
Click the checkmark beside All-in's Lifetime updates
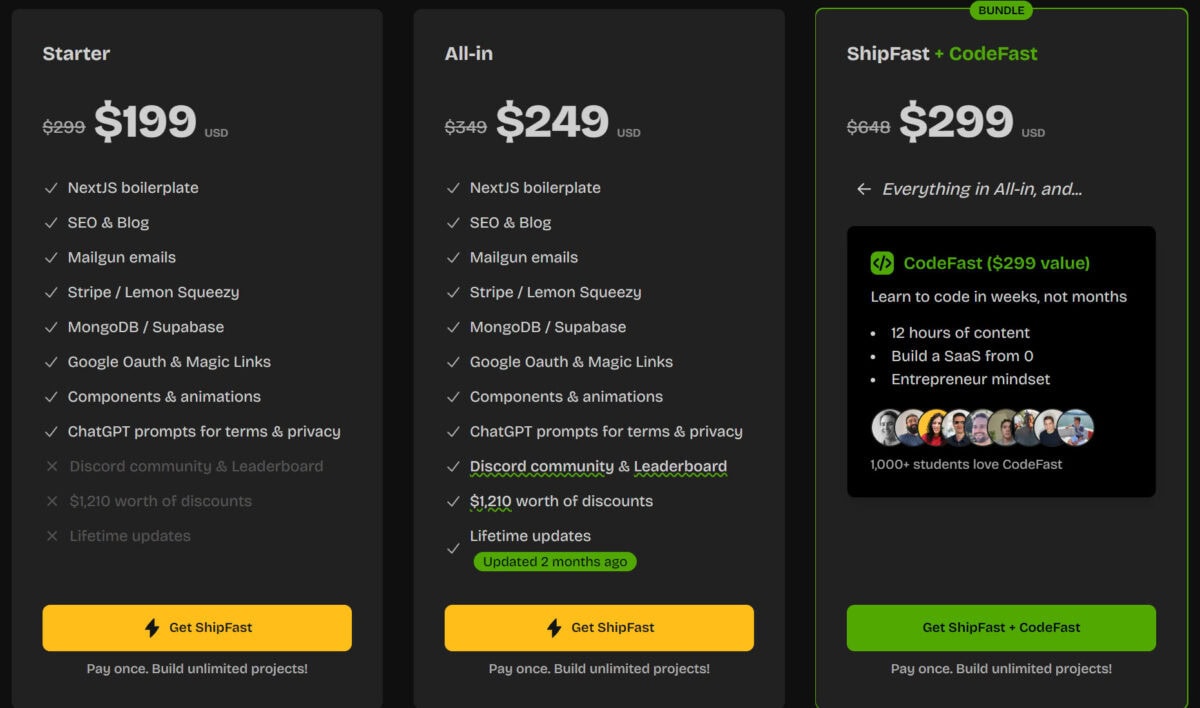453,548
